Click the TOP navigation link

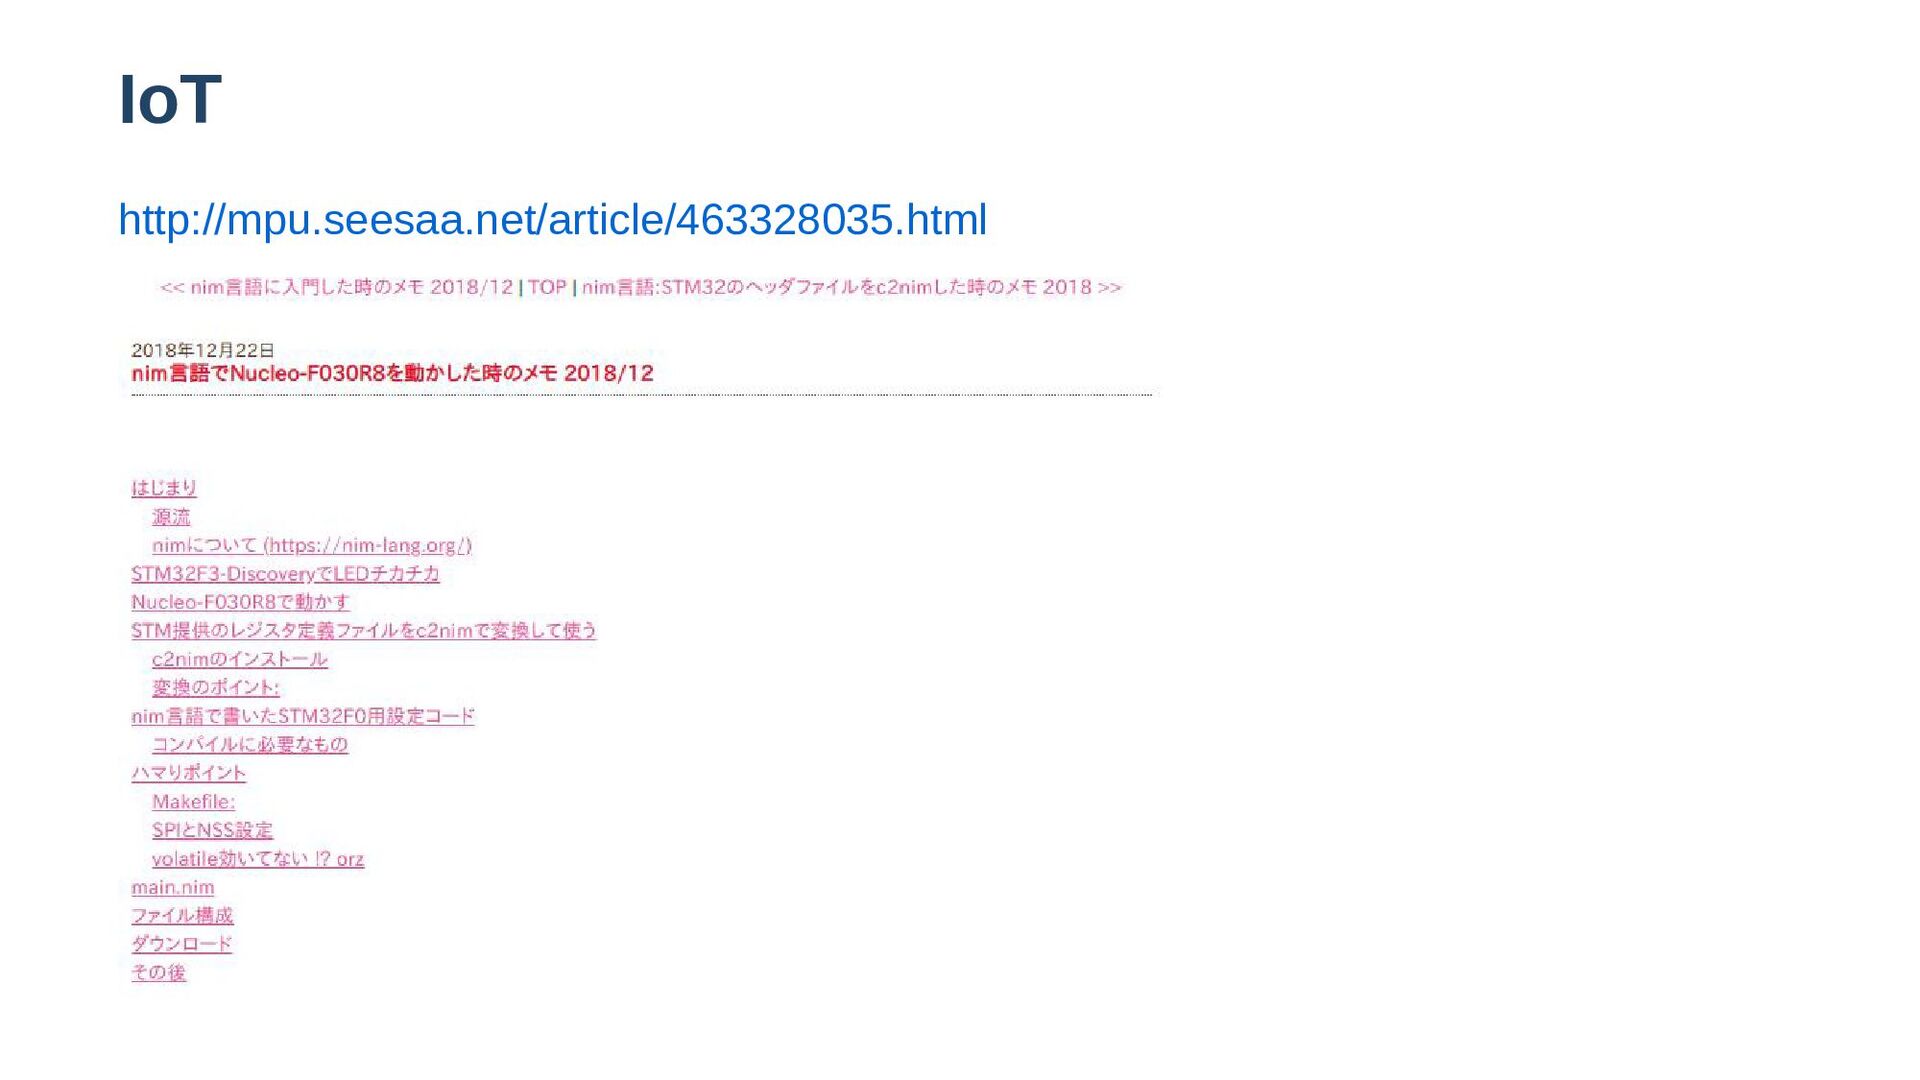pos(547,288)
